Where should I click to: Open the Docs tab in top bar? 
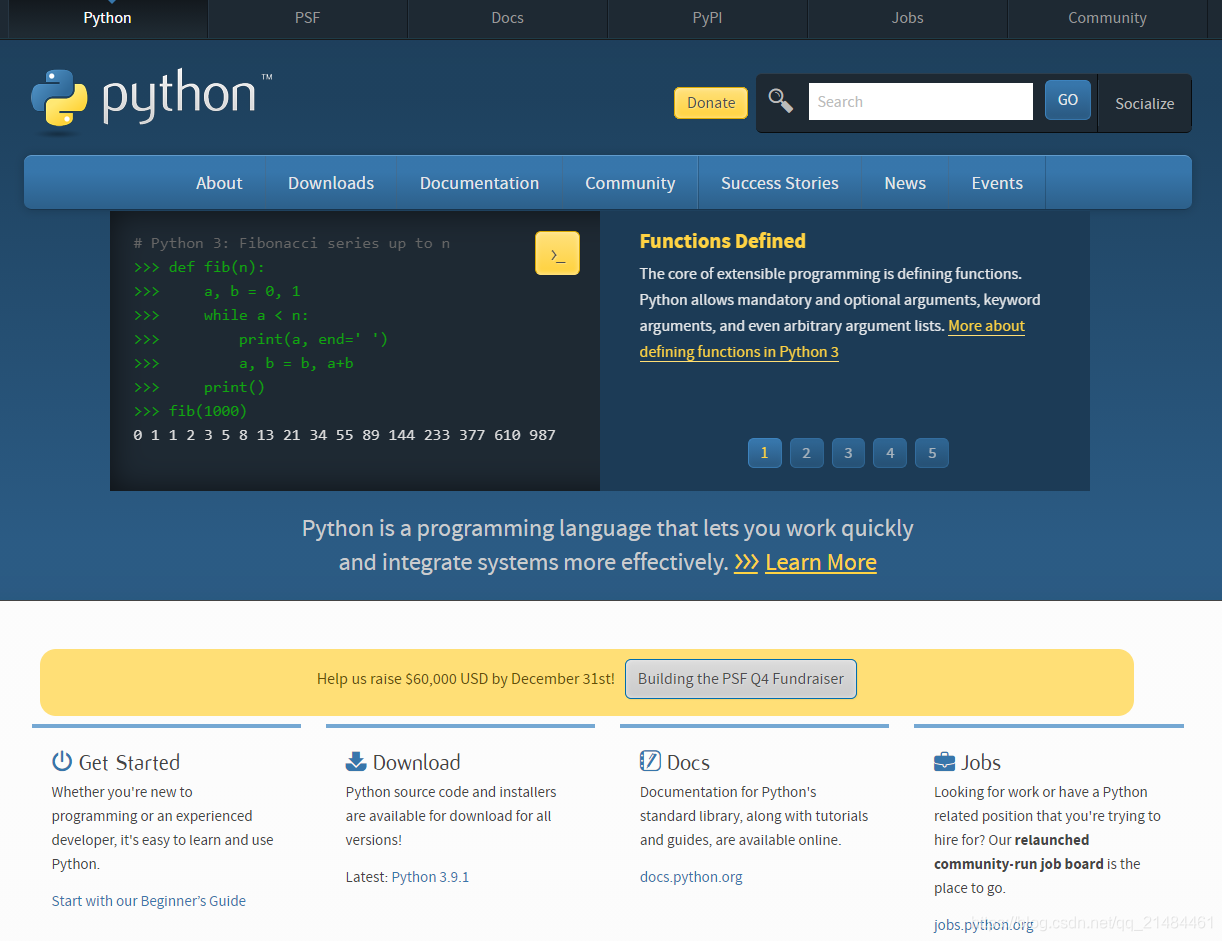click(507, 18)
